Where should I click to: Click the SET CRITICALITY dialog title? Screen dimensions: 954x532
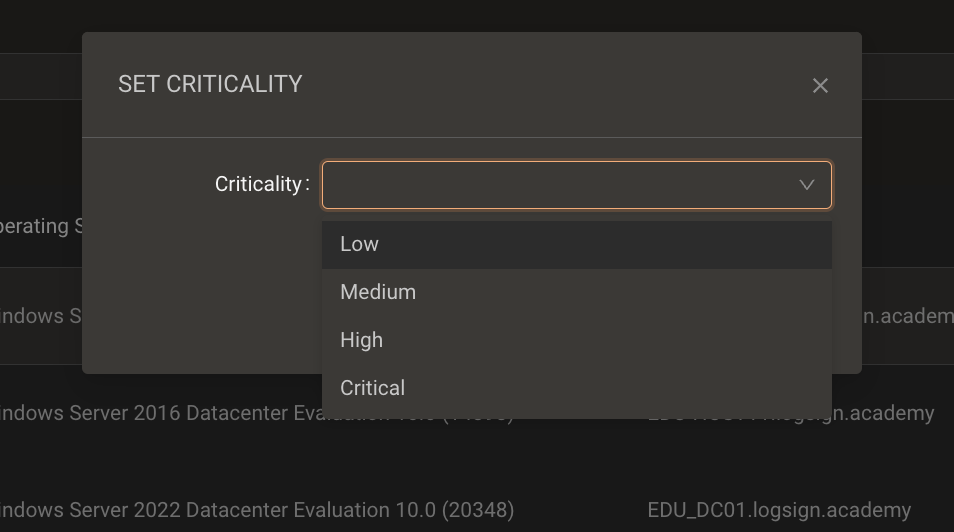210,85
